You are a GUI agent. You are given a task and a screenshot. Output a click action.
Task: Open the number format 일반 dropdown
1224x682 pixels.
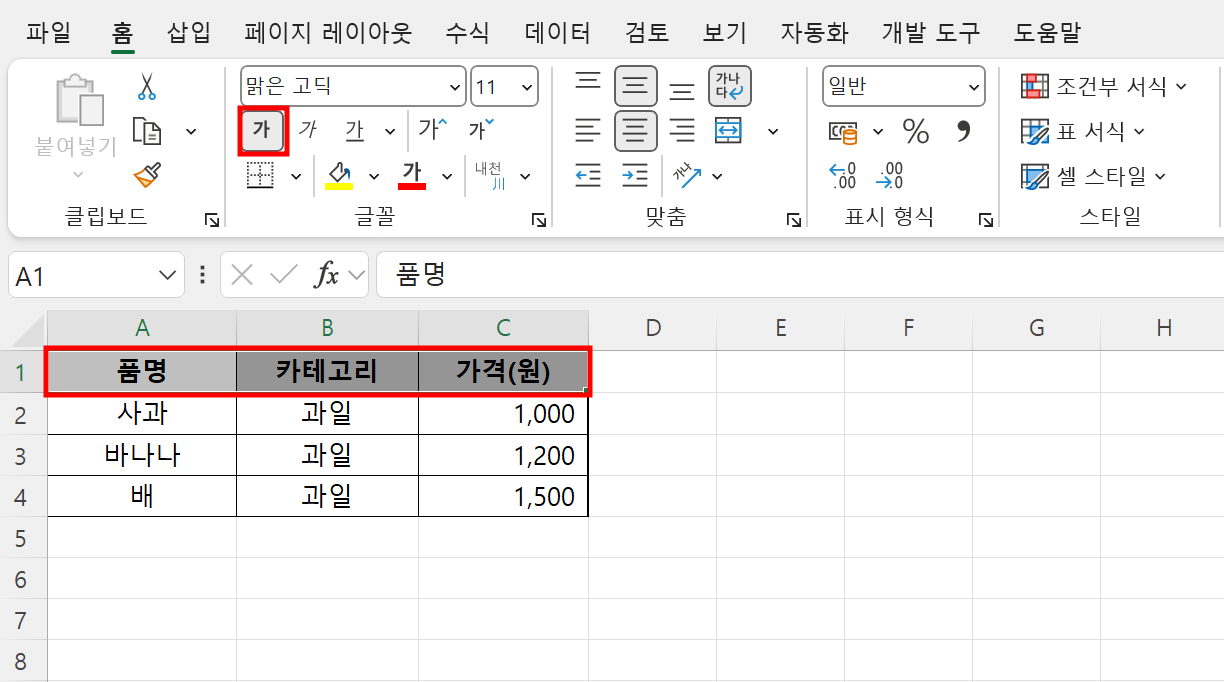click(974, 87)
